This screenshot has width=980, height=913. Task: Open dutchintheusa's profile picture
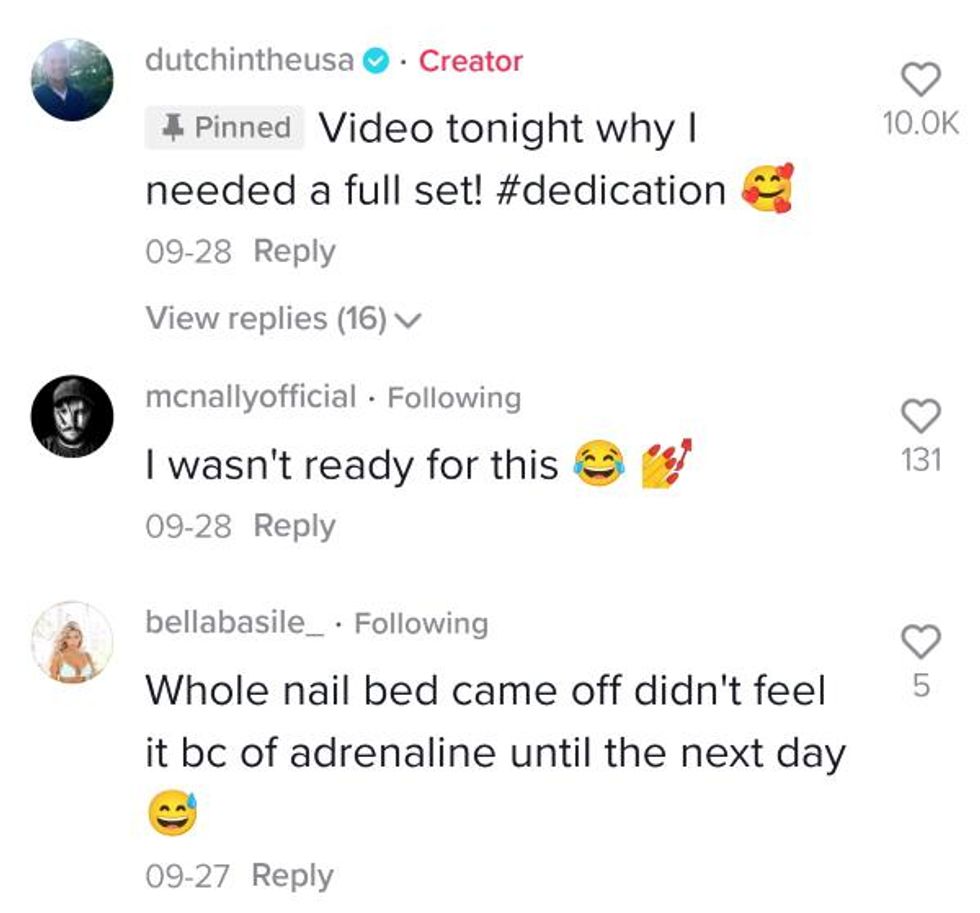(x=72, y=80)
